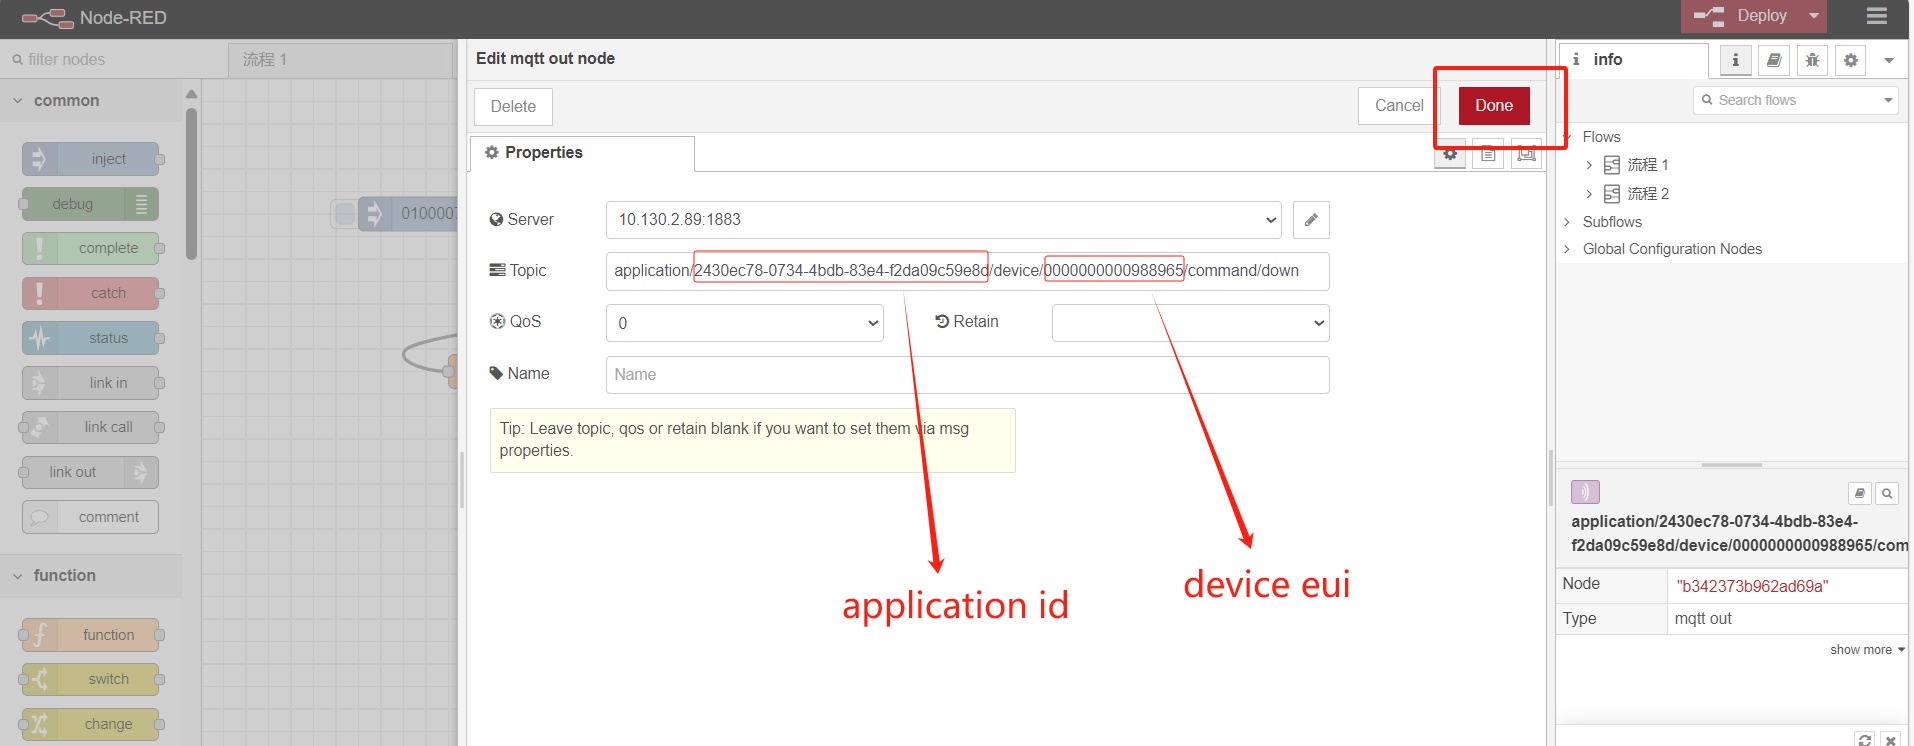
Task: Select the comment node in the palette
Action: 91,517
